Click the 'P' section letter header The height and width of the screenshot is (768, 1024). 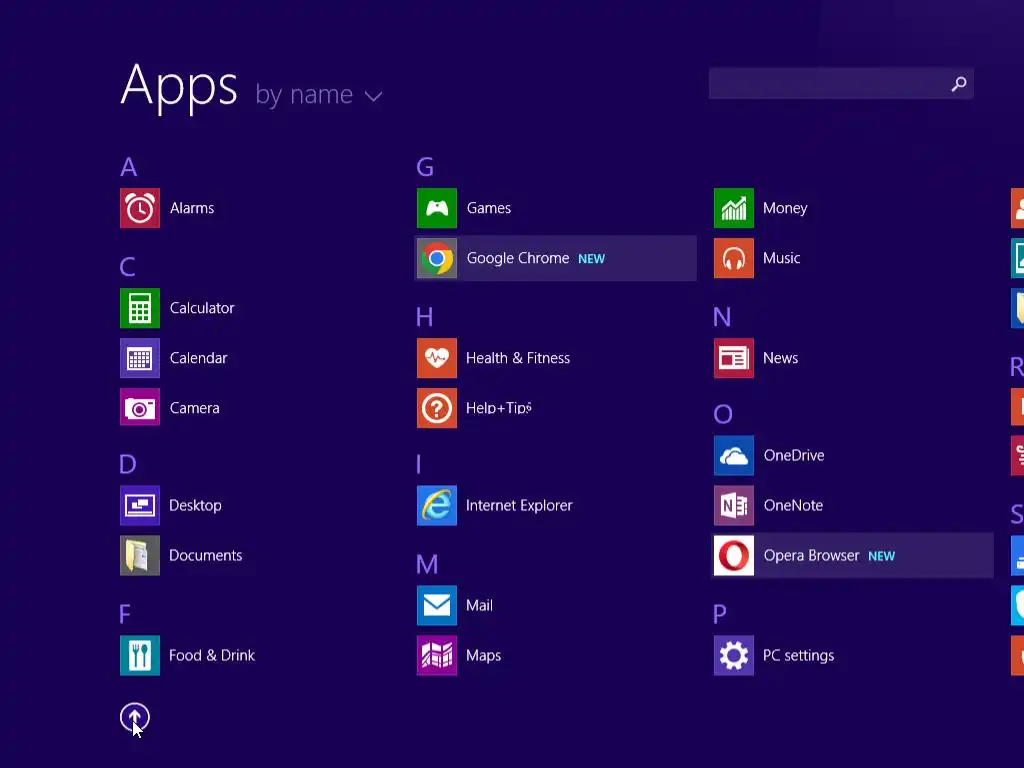[720, 614]
